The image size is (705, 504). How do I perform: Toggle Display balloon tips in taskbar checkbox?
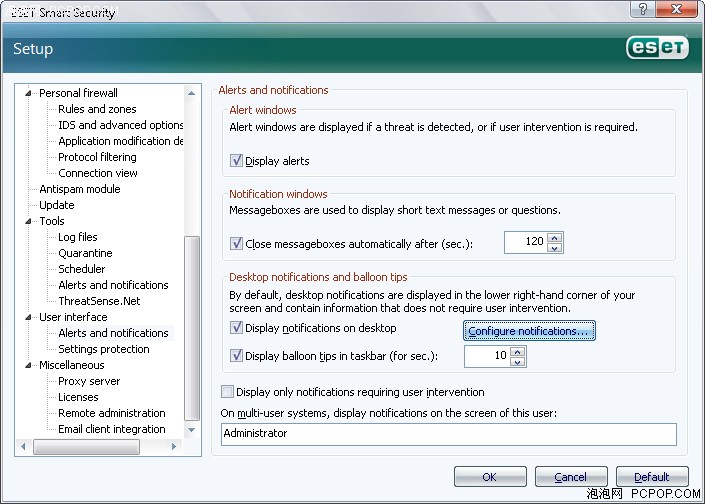[x=236, y=356]
